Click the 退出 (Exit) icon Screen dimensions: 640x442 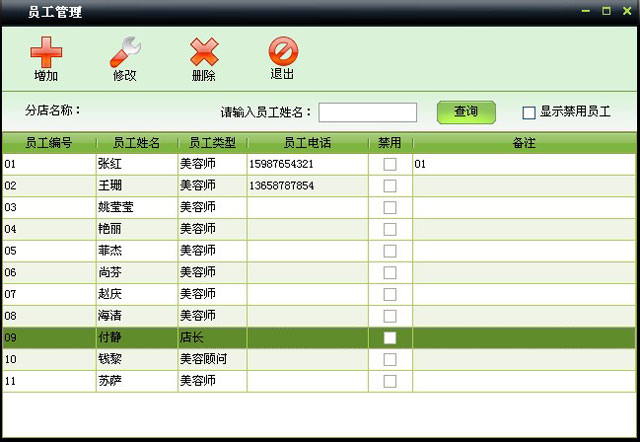coord(283,51)
